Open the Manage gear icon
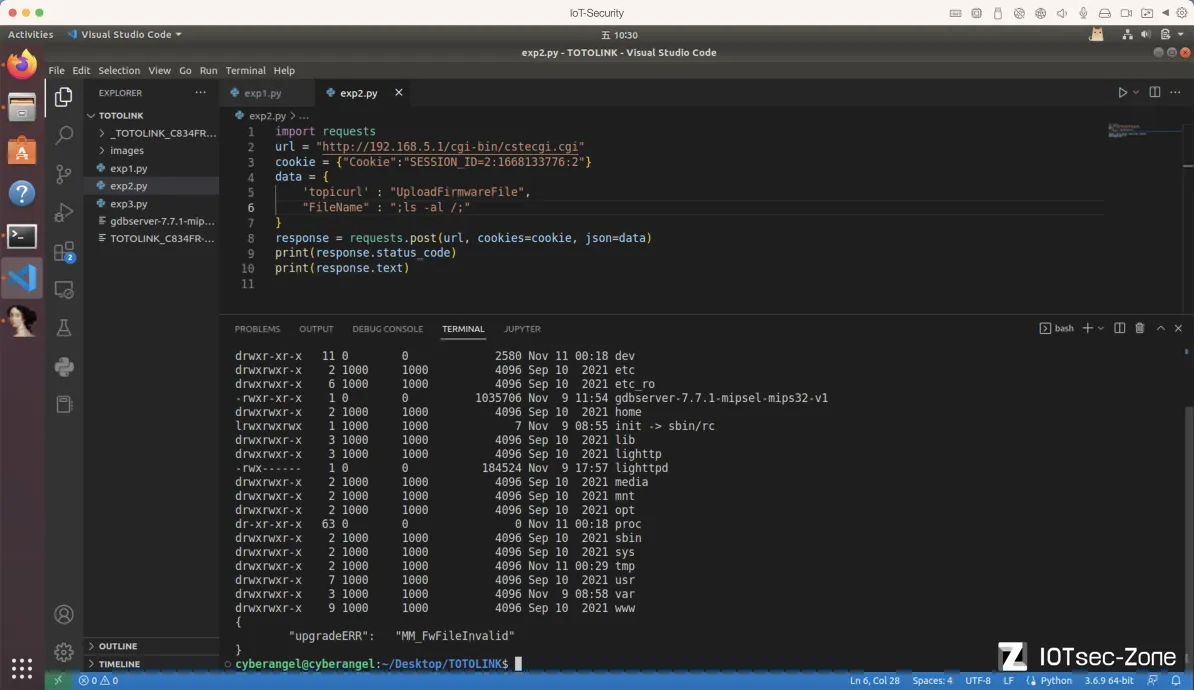1194x690 pixels. tap(64, 652)
